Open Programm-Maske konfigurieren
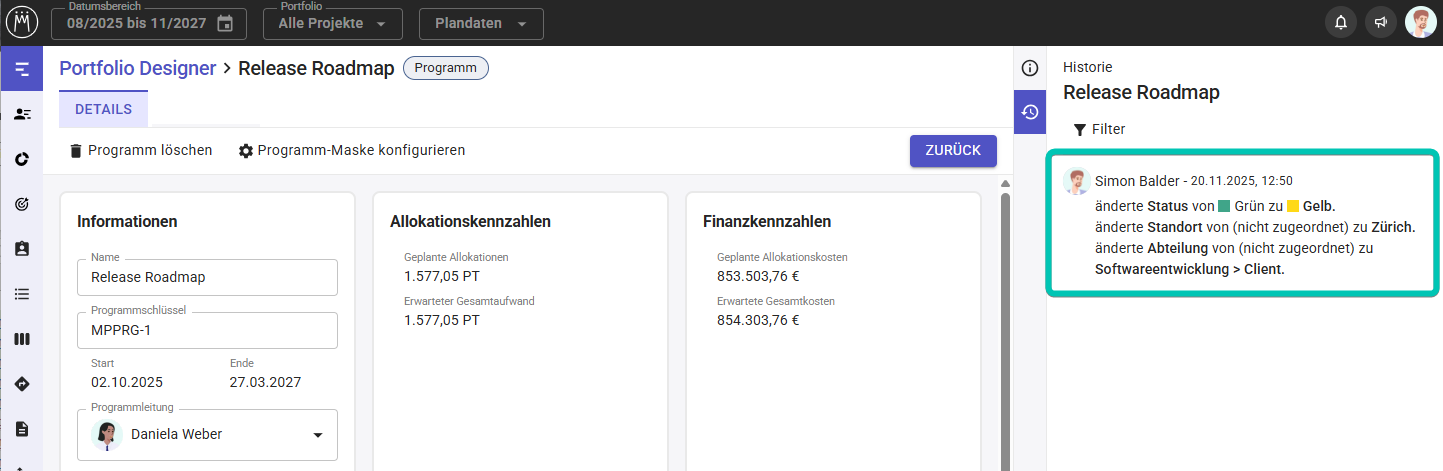The image size is (1443, 471). coord(351,150)
